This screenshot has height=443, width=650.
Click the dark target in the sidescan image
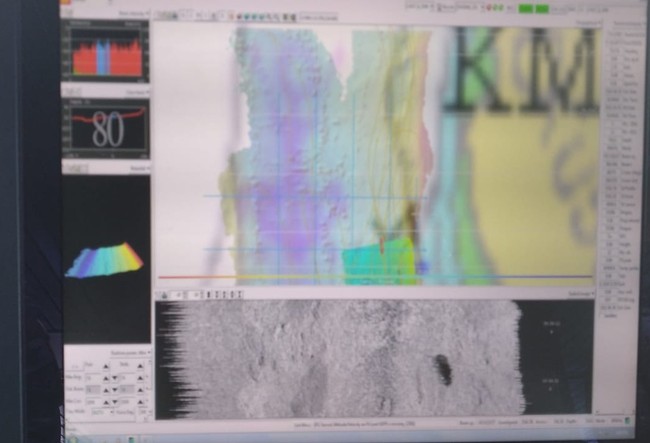[442, 369]
